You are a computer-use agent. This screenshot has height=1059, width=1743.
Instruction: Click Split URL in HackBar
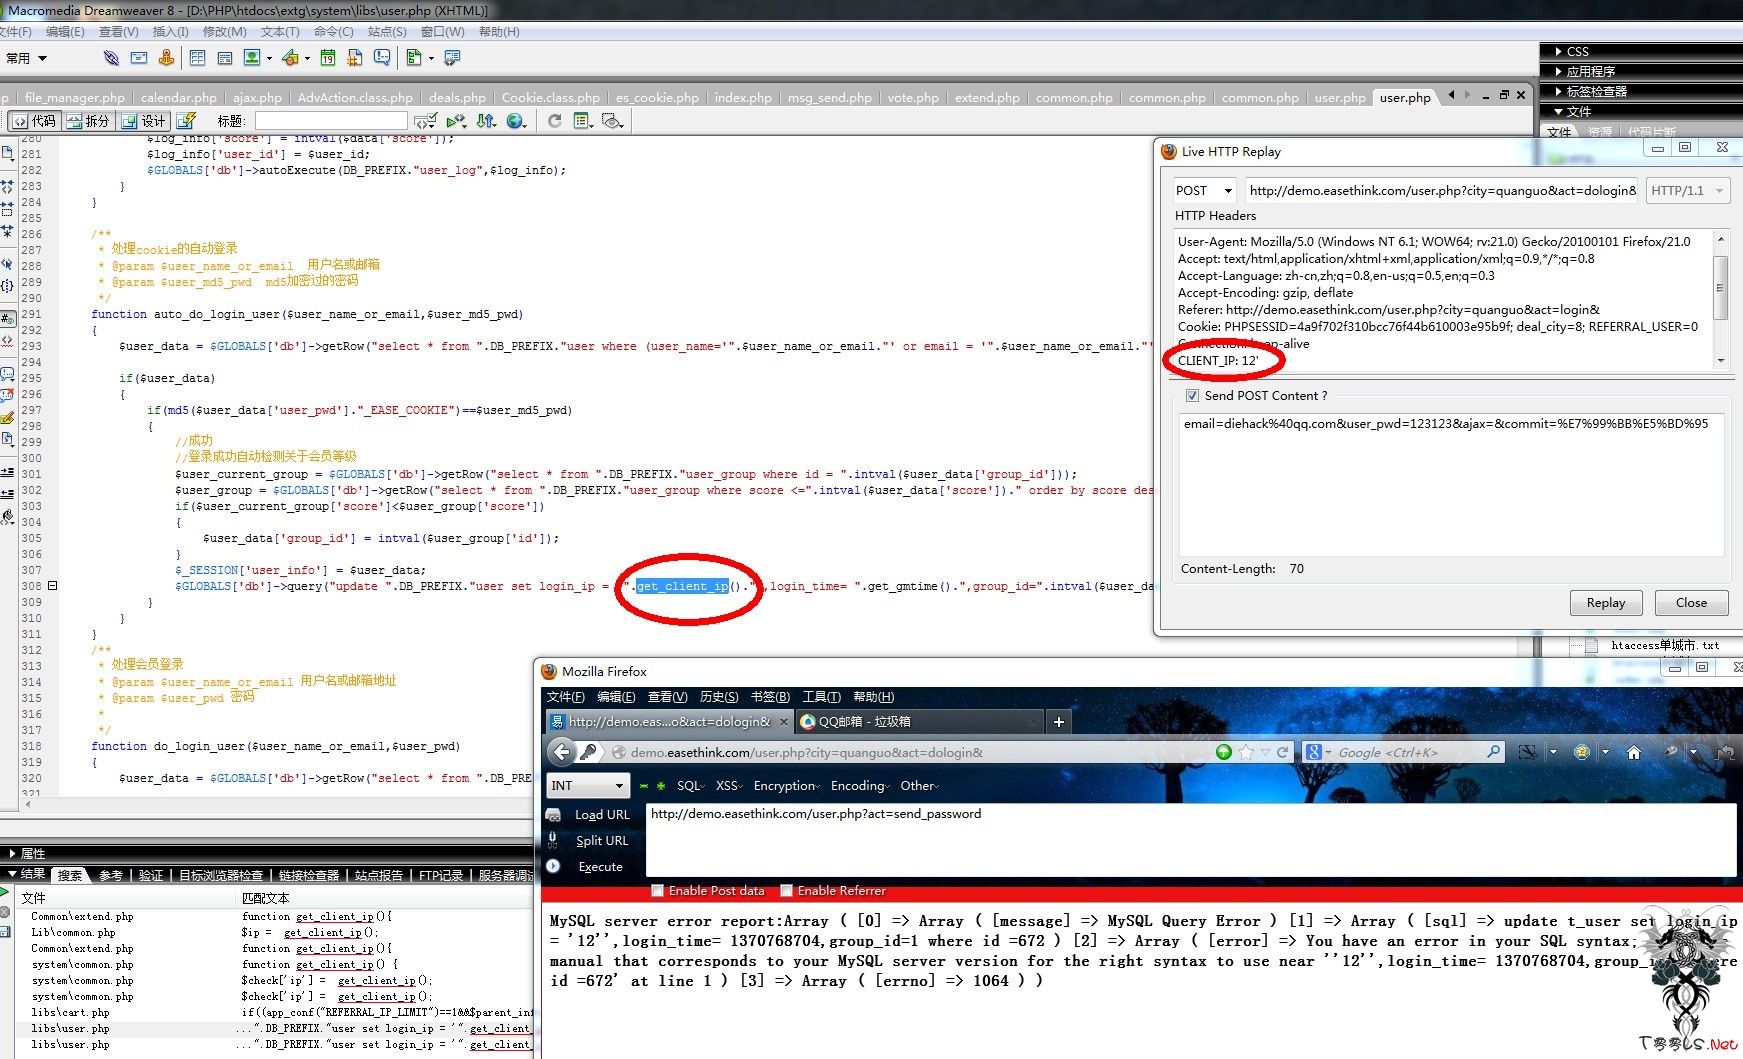click(x=602, y=841)
